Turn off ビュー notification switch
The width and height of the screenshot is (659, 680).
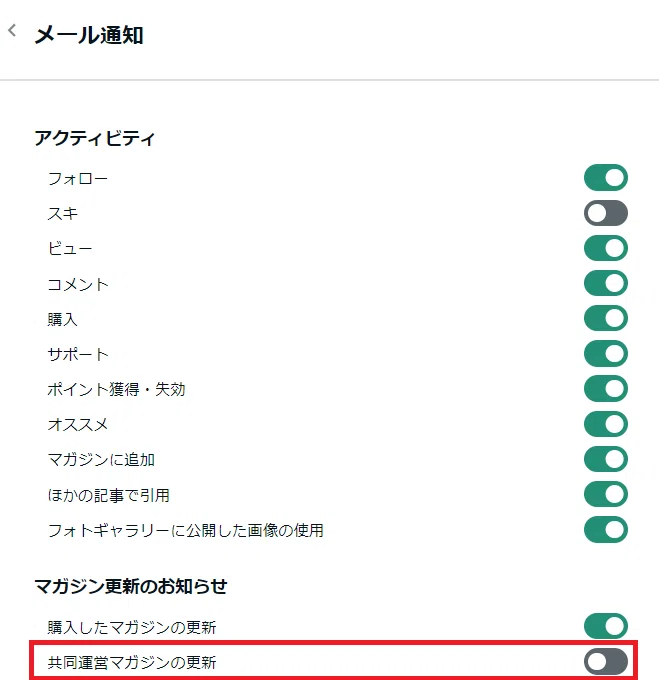pos(606,248)
